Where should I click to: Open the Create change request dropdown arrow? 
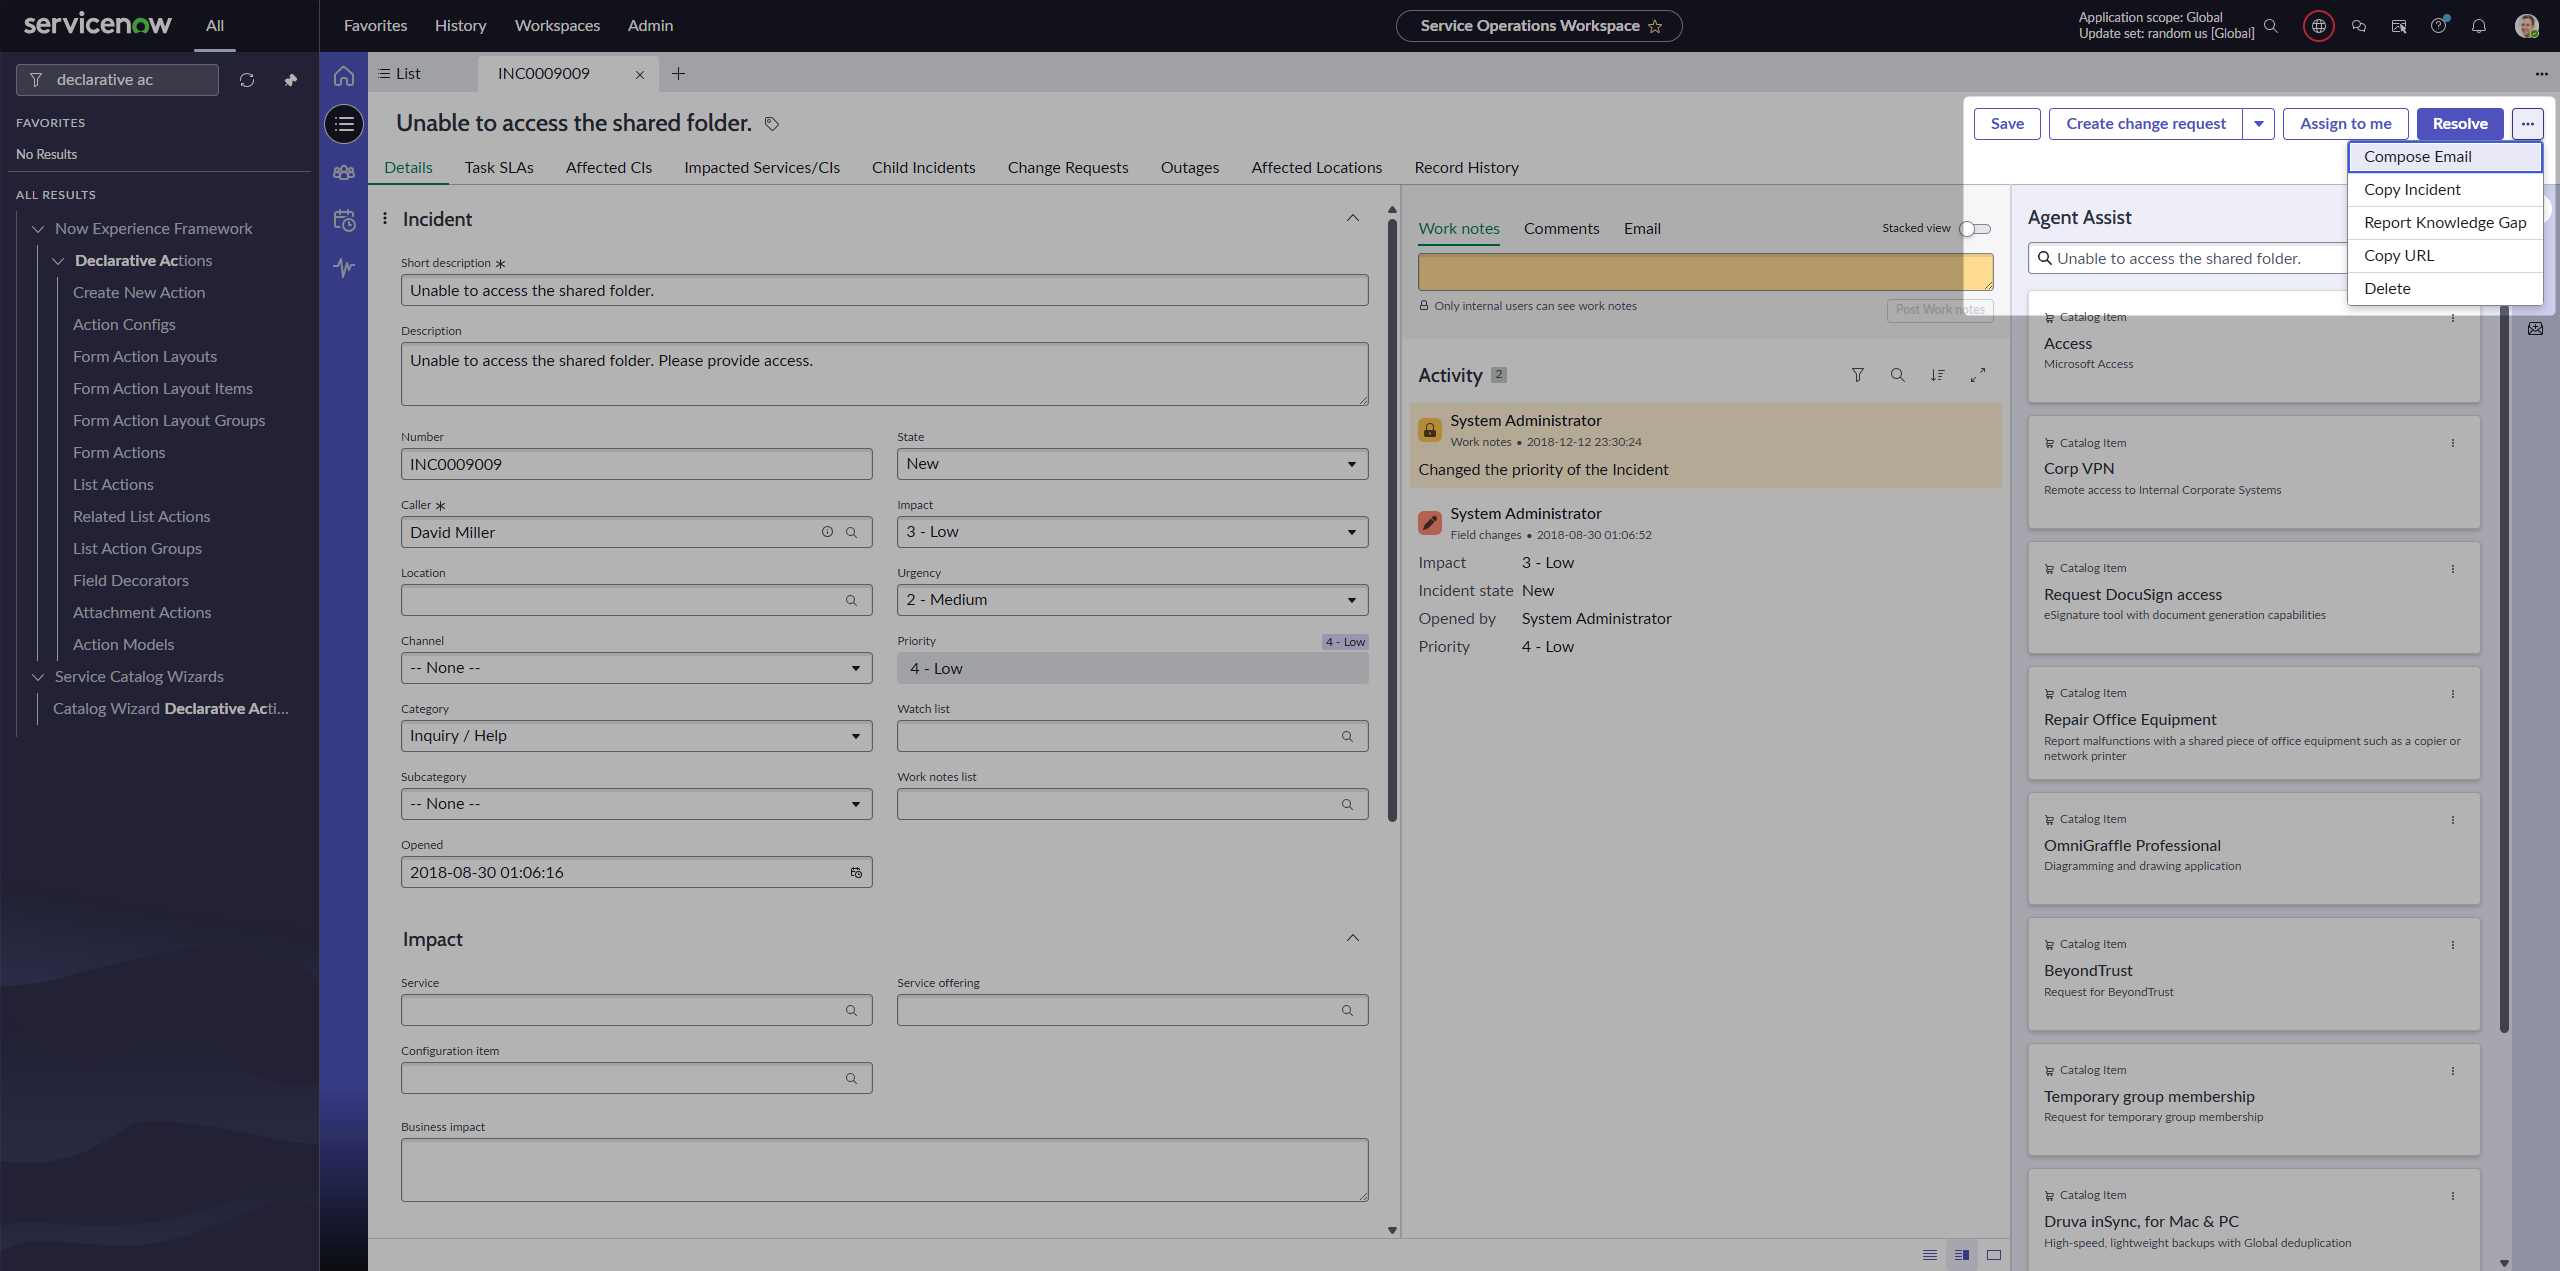[2259, 124]
